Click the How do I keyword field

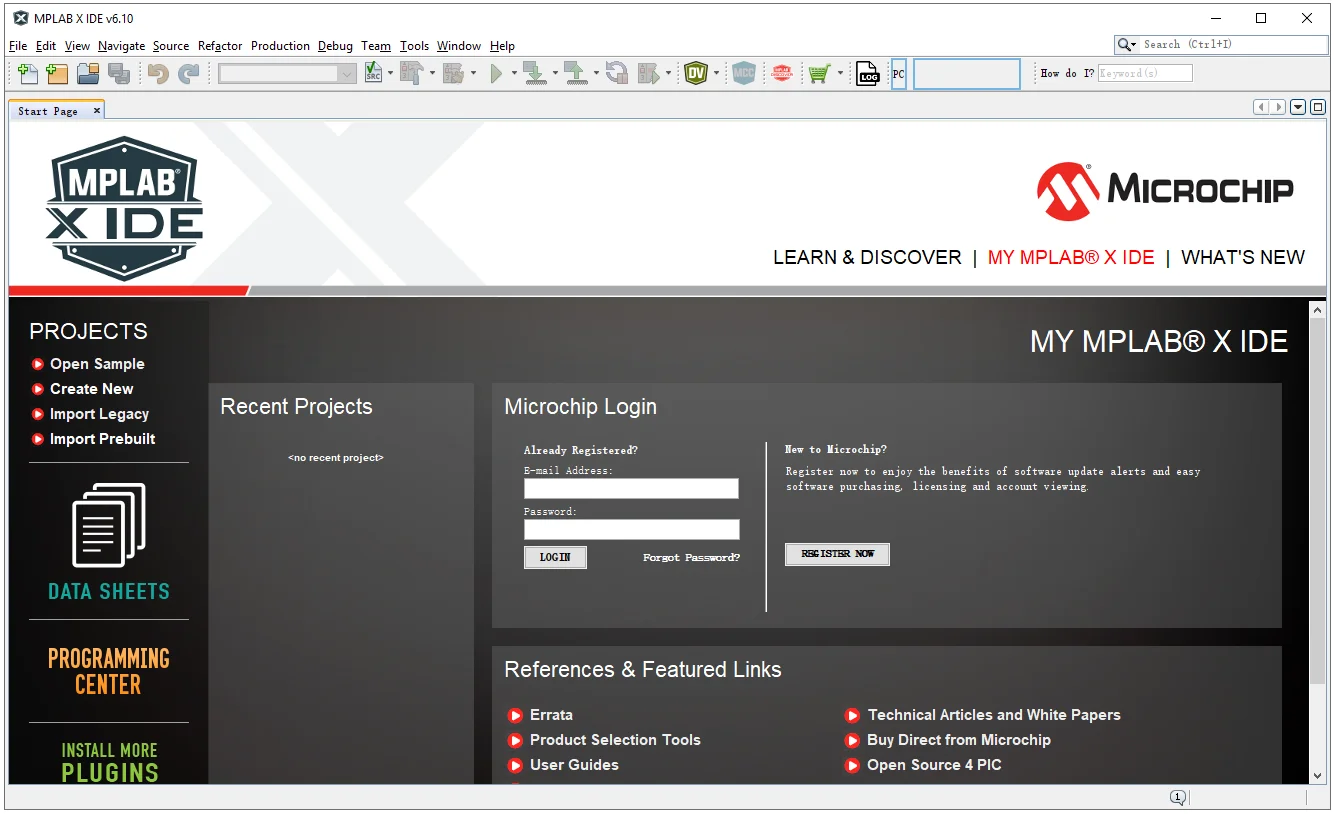coord(1145,73)
